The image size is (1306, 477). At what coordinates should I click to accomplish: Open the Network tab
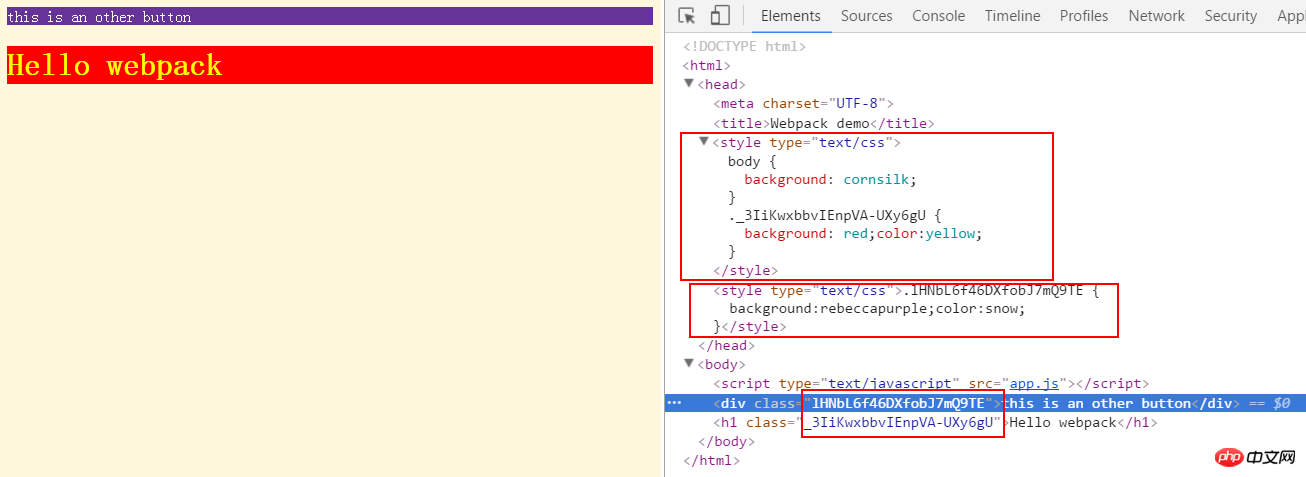1156,16
